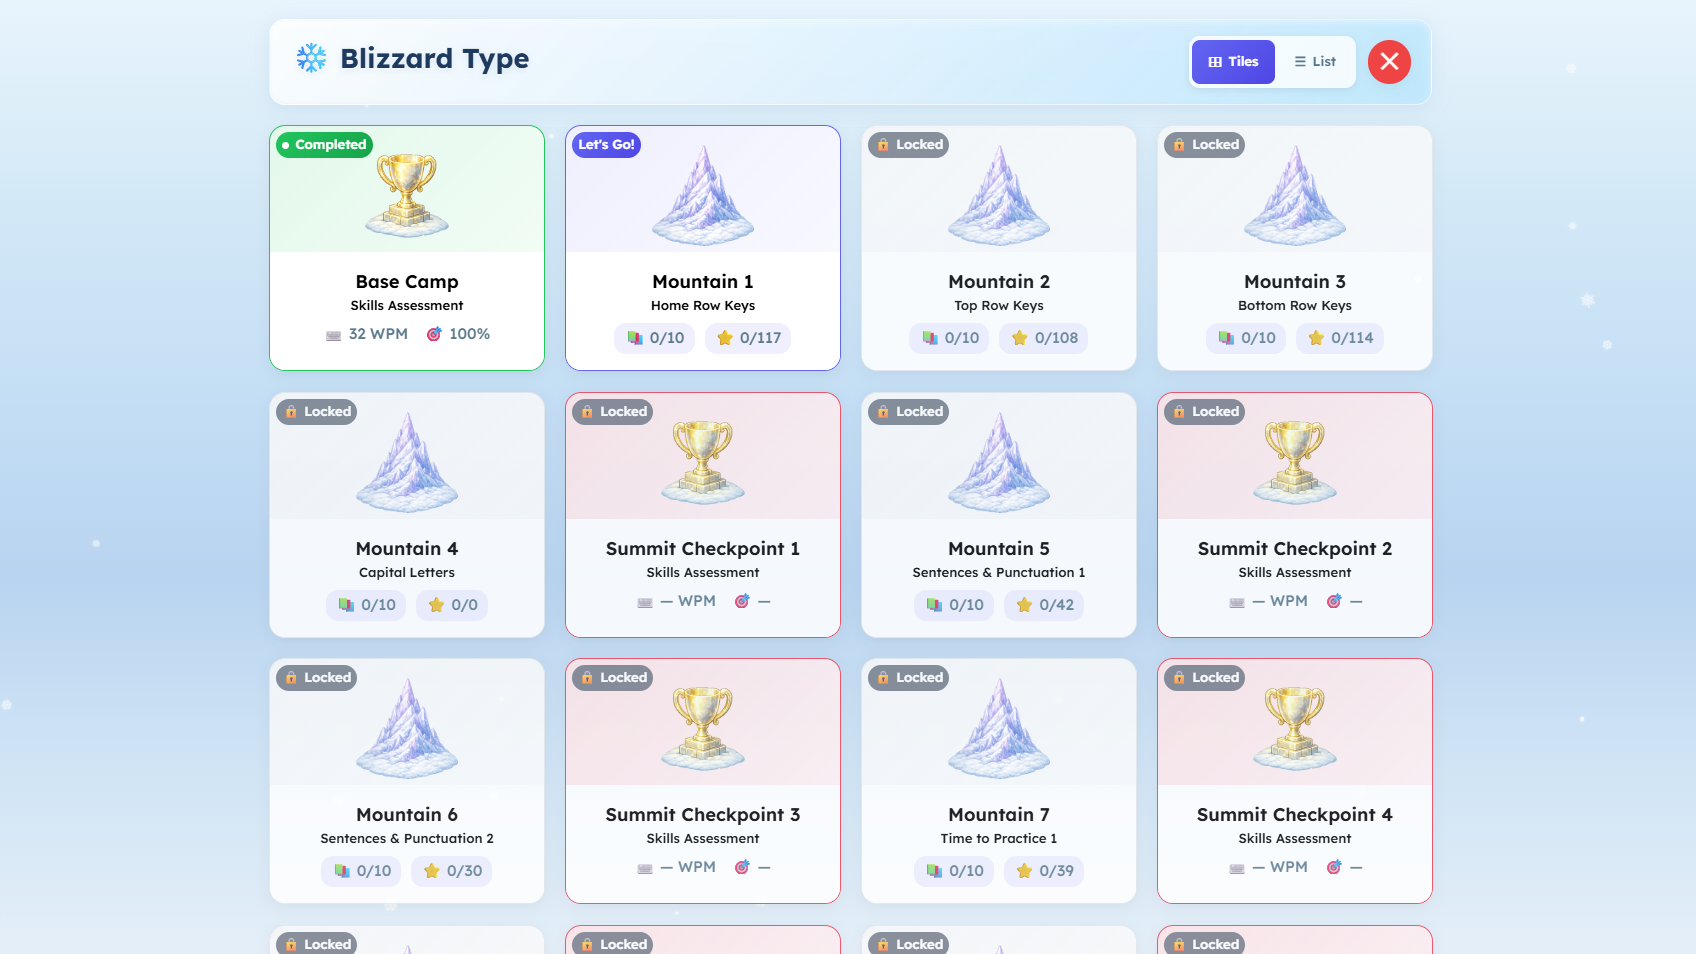Click the Mountain 4 ice peak icon

tap(407, 462)
